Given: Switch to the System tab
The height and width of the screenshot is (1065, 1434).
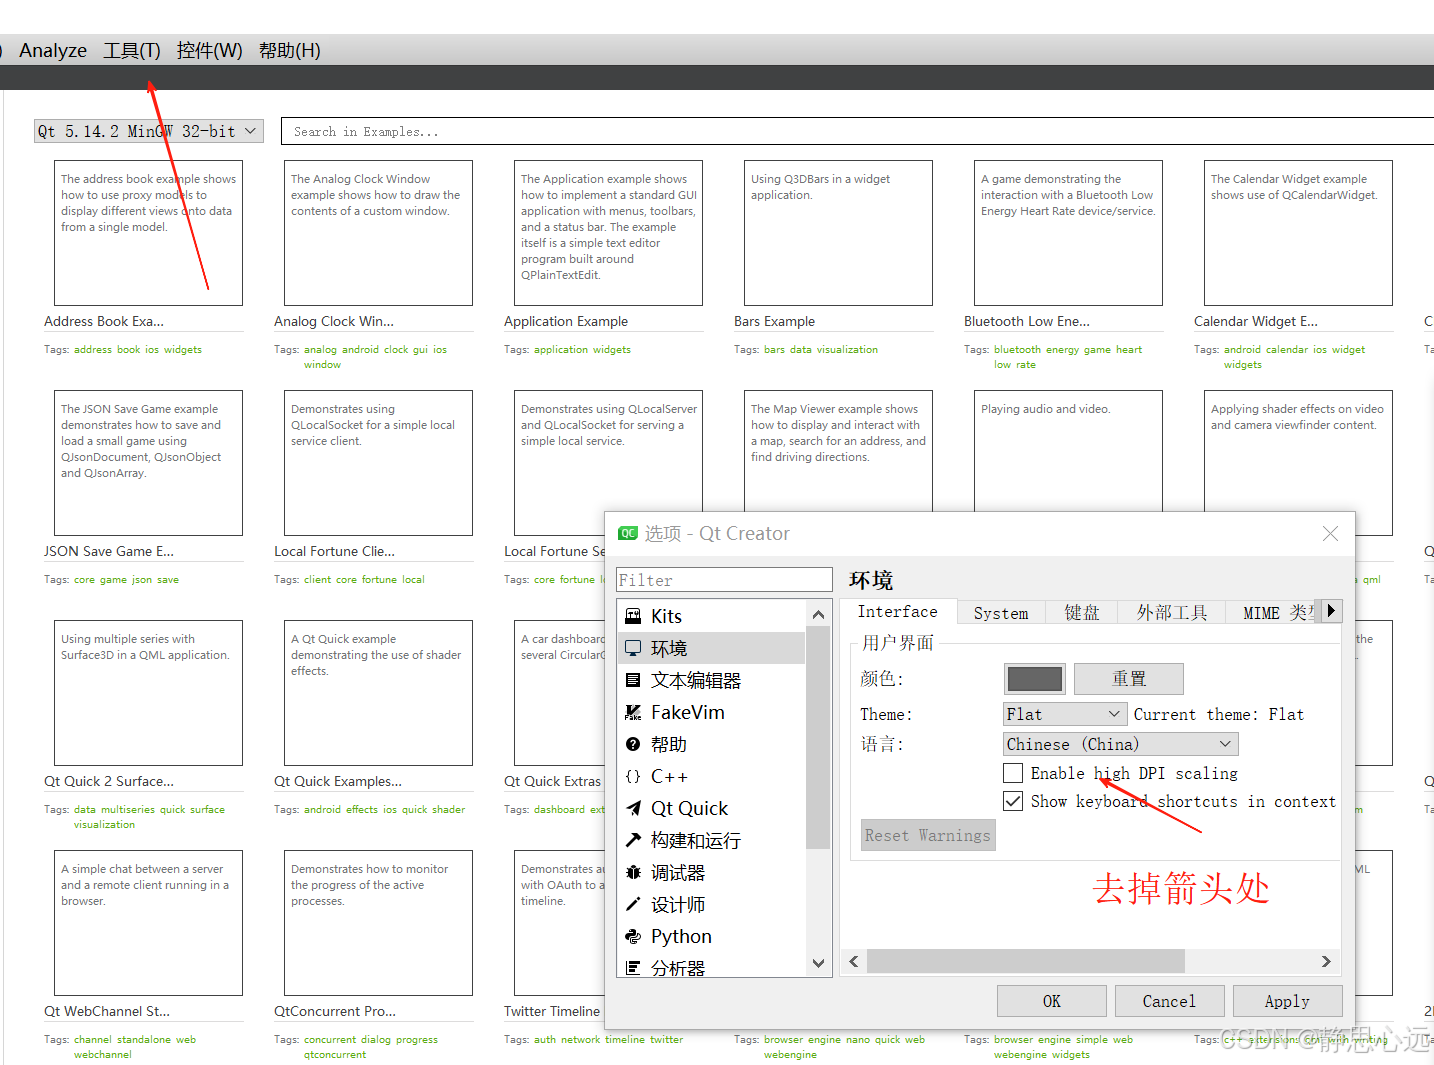Looking at the screenshot, I should pyautogui.click(x=1001, y=613).
